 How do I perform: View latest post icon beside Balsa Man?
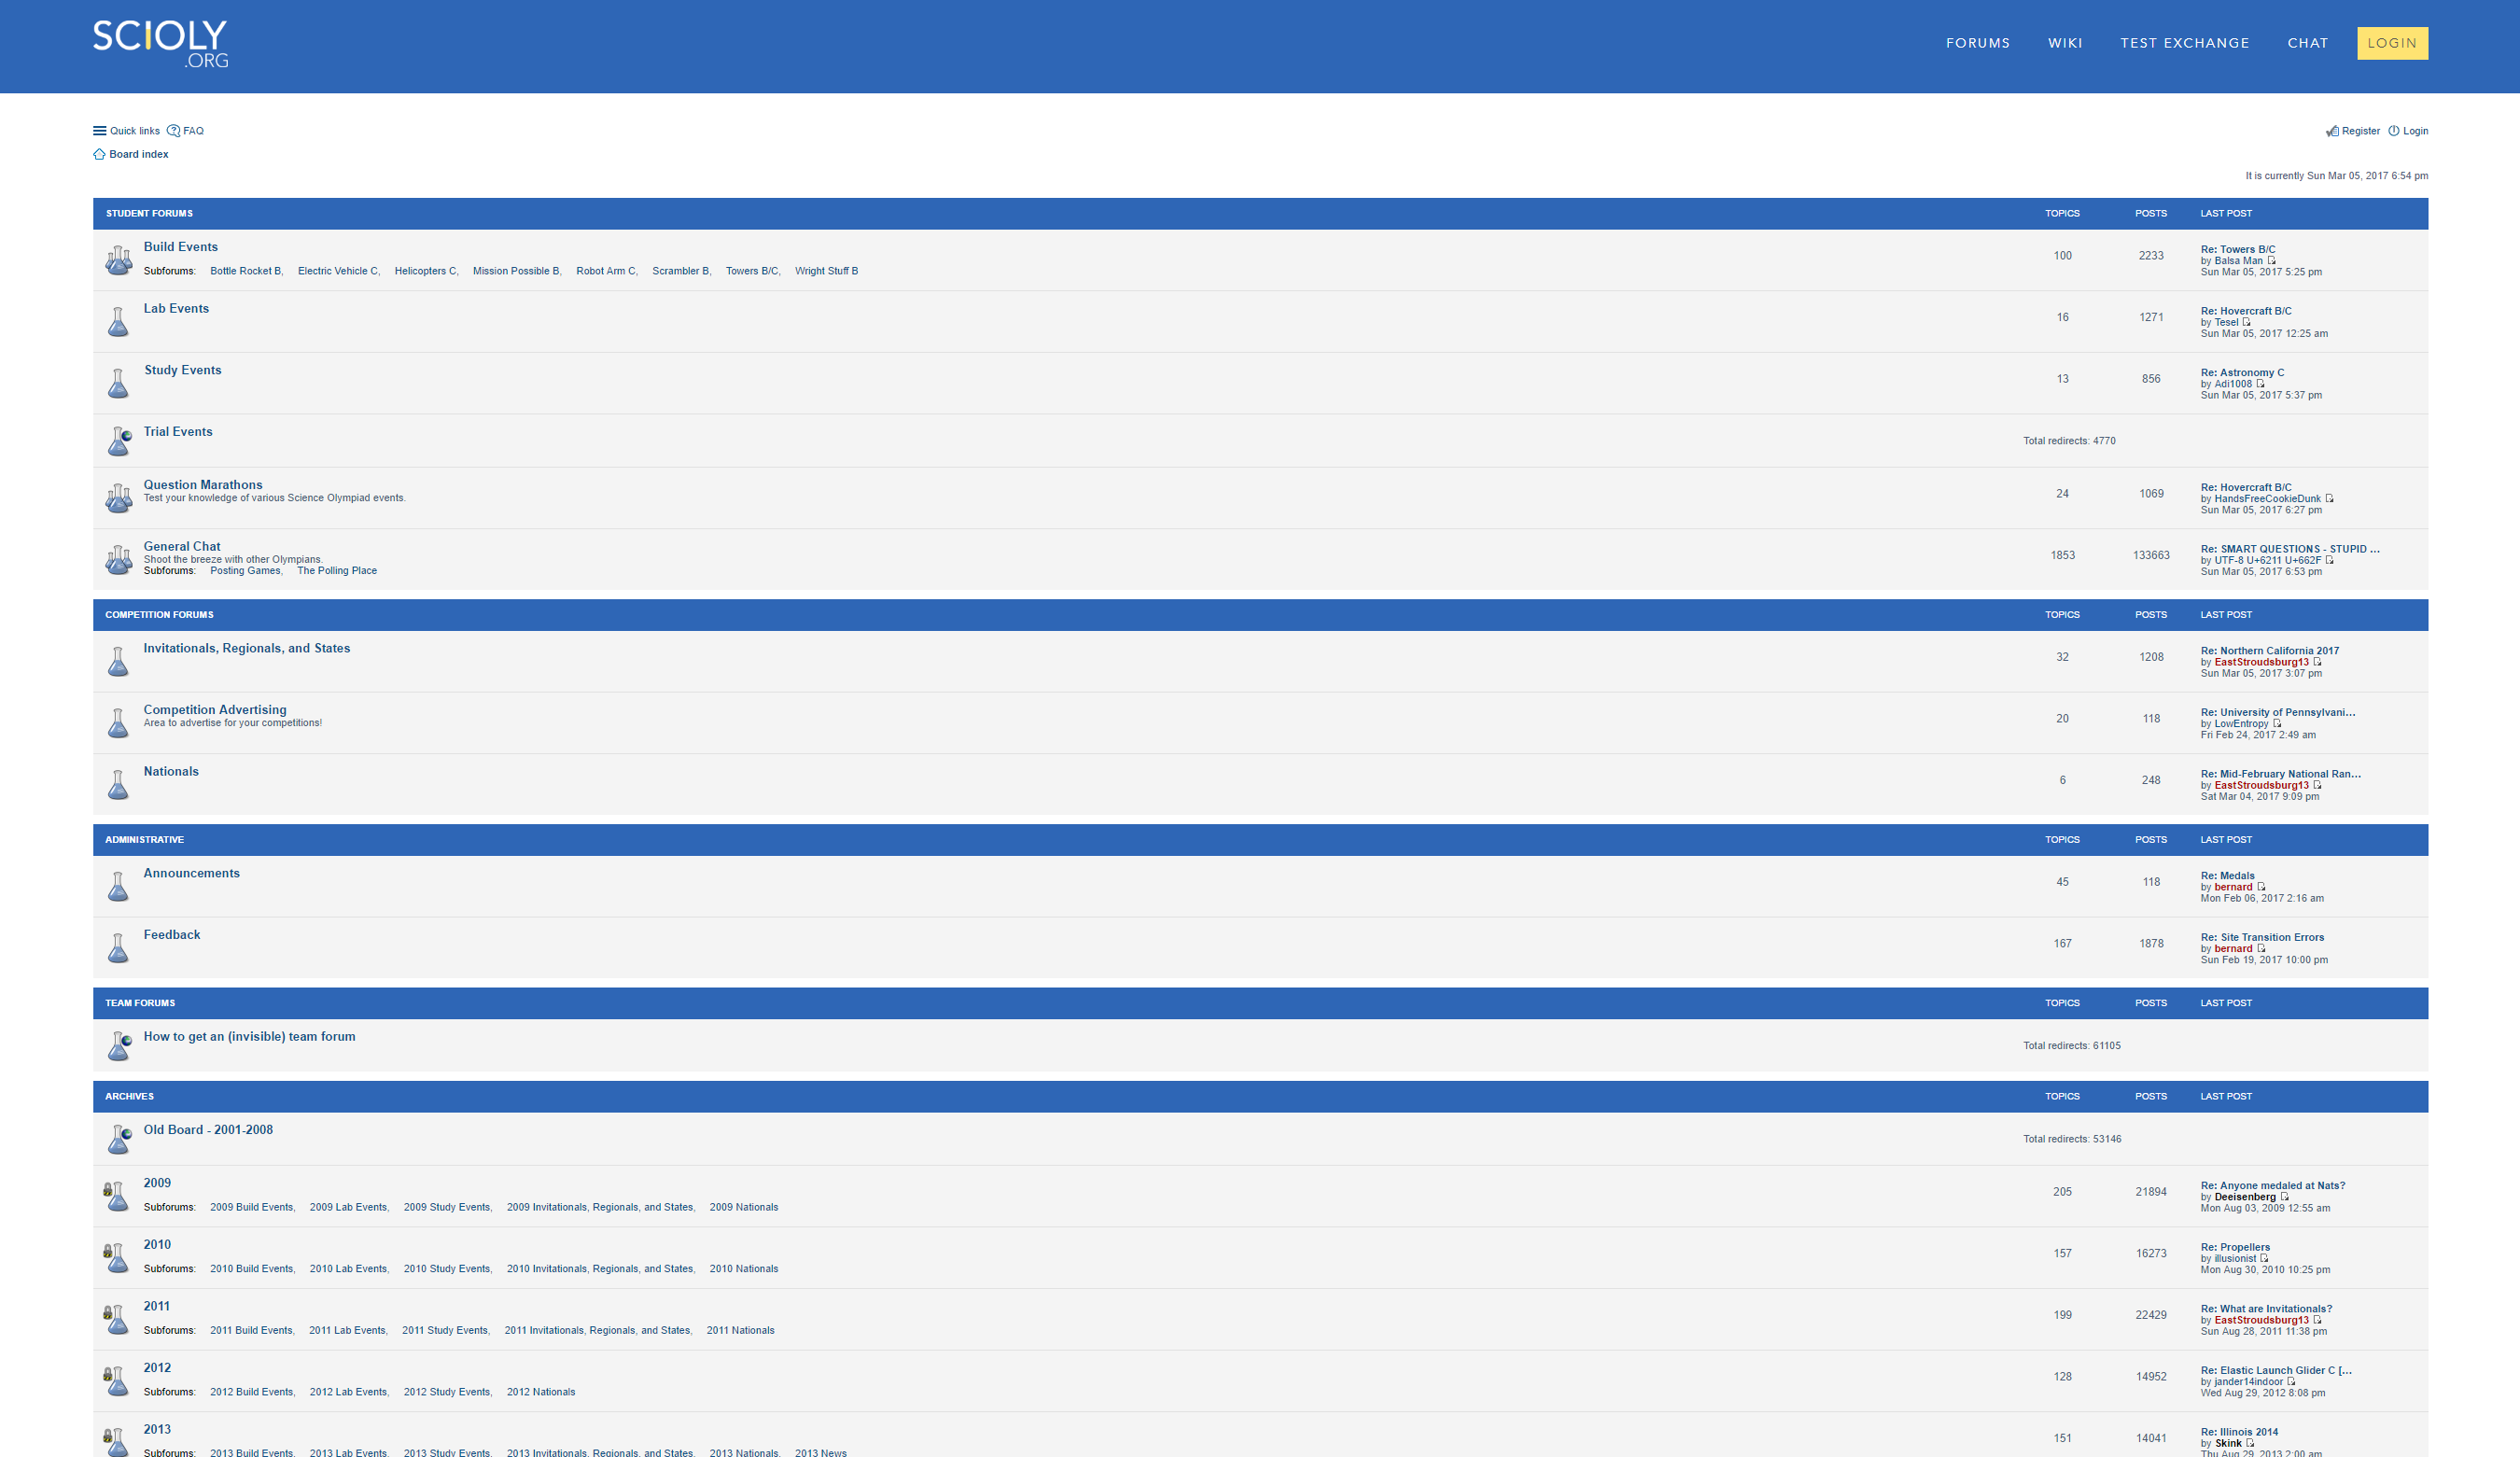(2271, 261)
